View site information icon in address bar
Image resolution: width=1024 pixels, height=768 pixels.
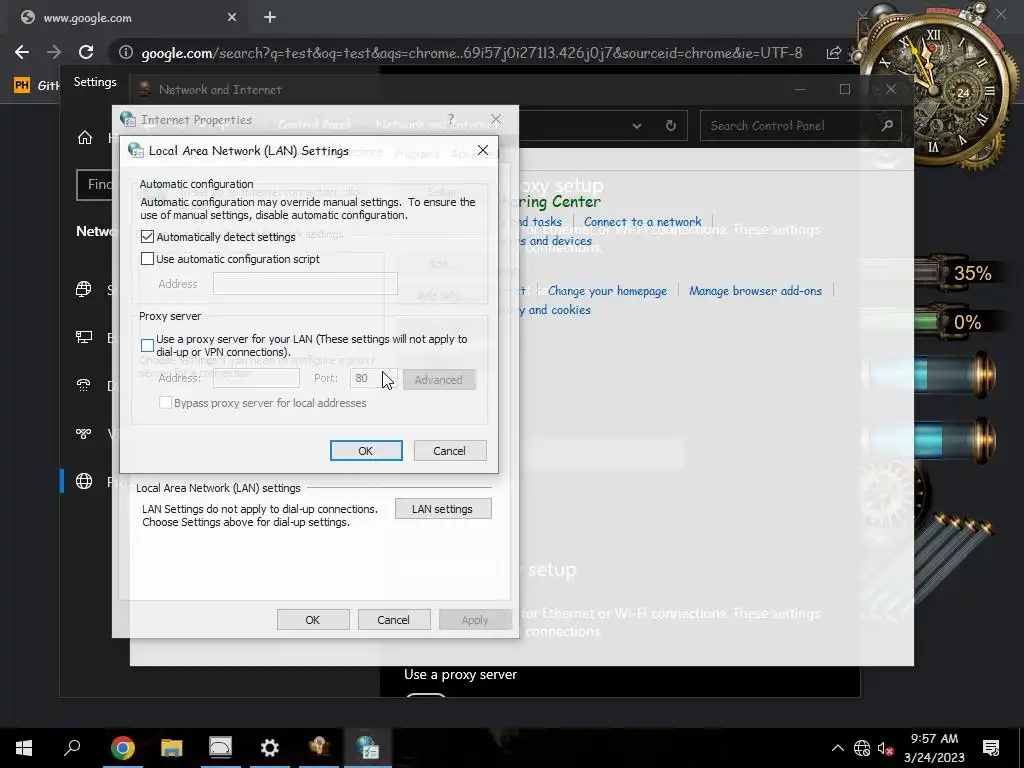[x=125, y=52]
